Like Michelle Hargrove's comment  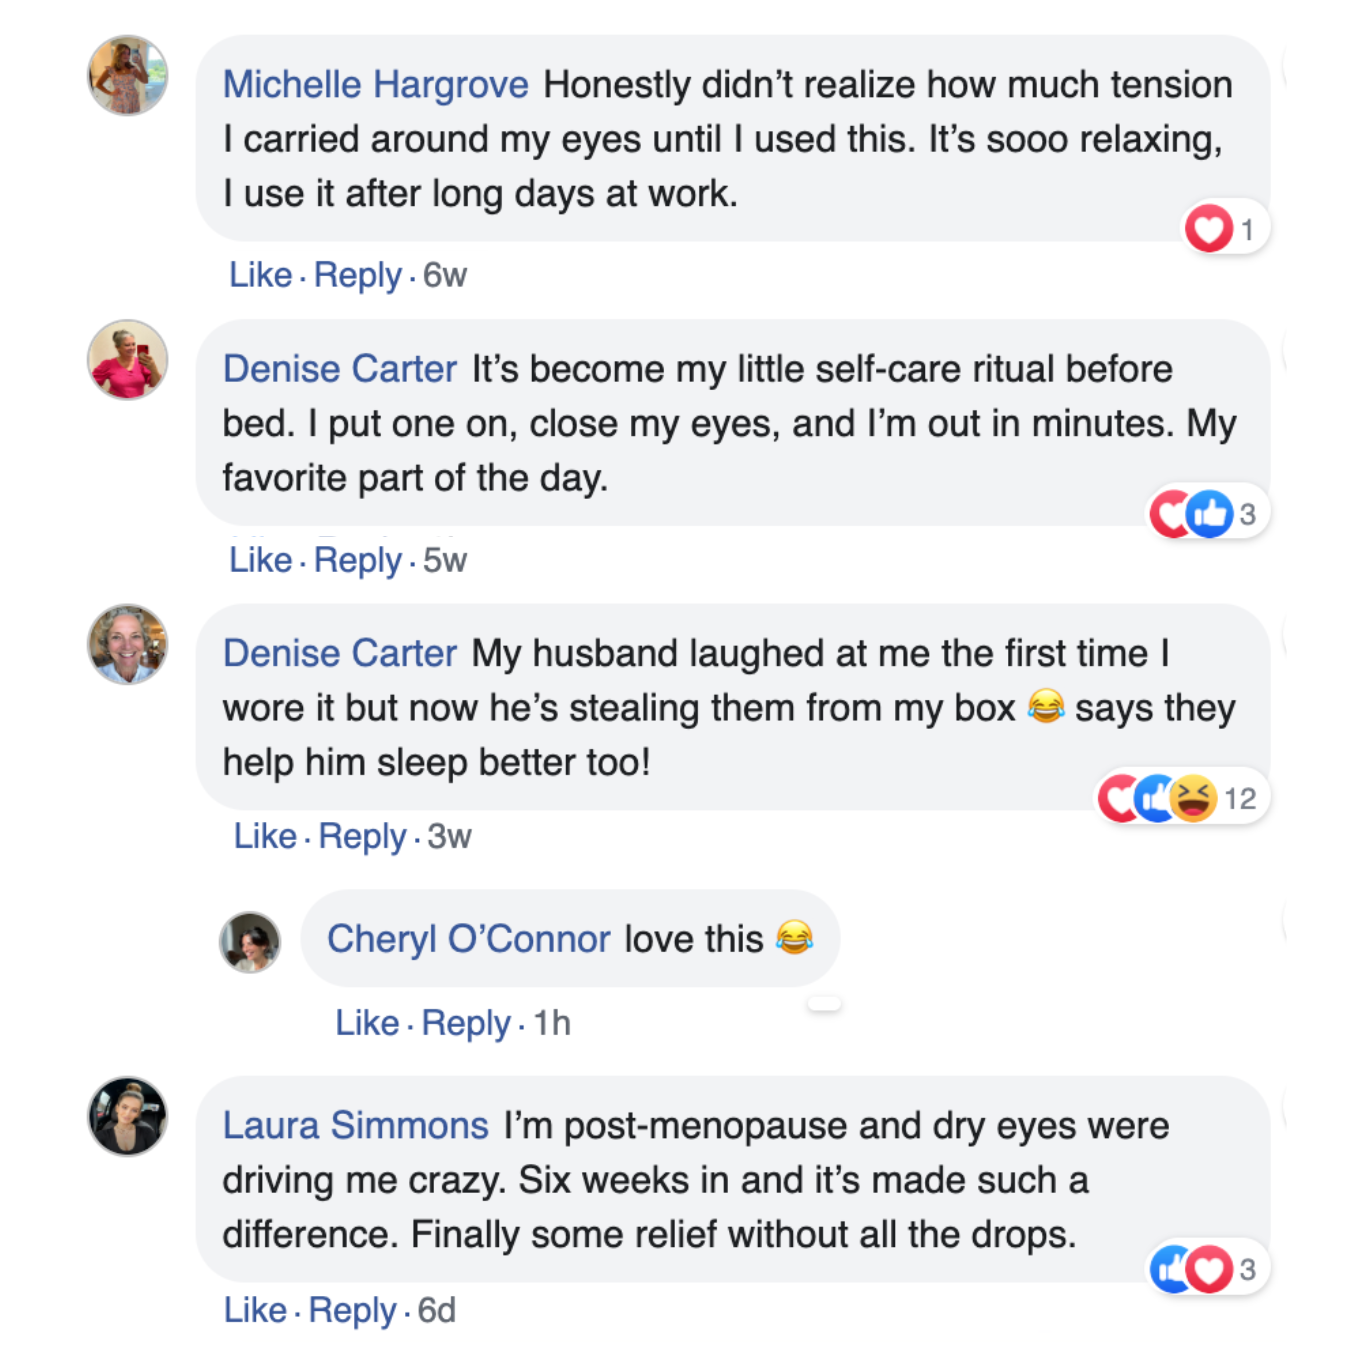pos(260,275)
